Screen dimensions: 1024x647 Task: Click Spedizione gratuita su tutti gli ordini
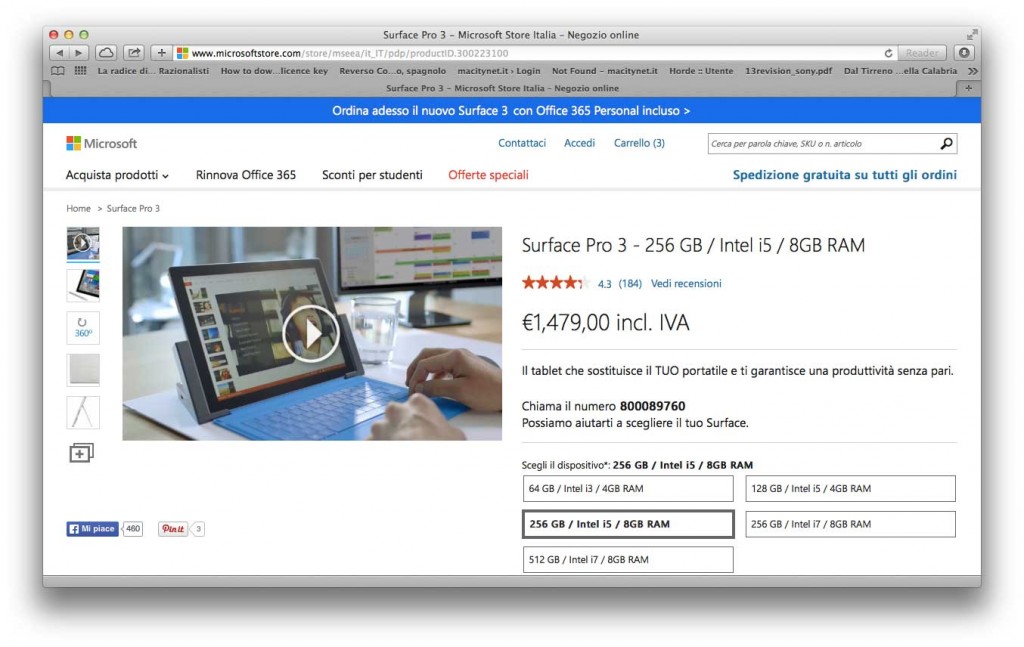tap(844, 175)
